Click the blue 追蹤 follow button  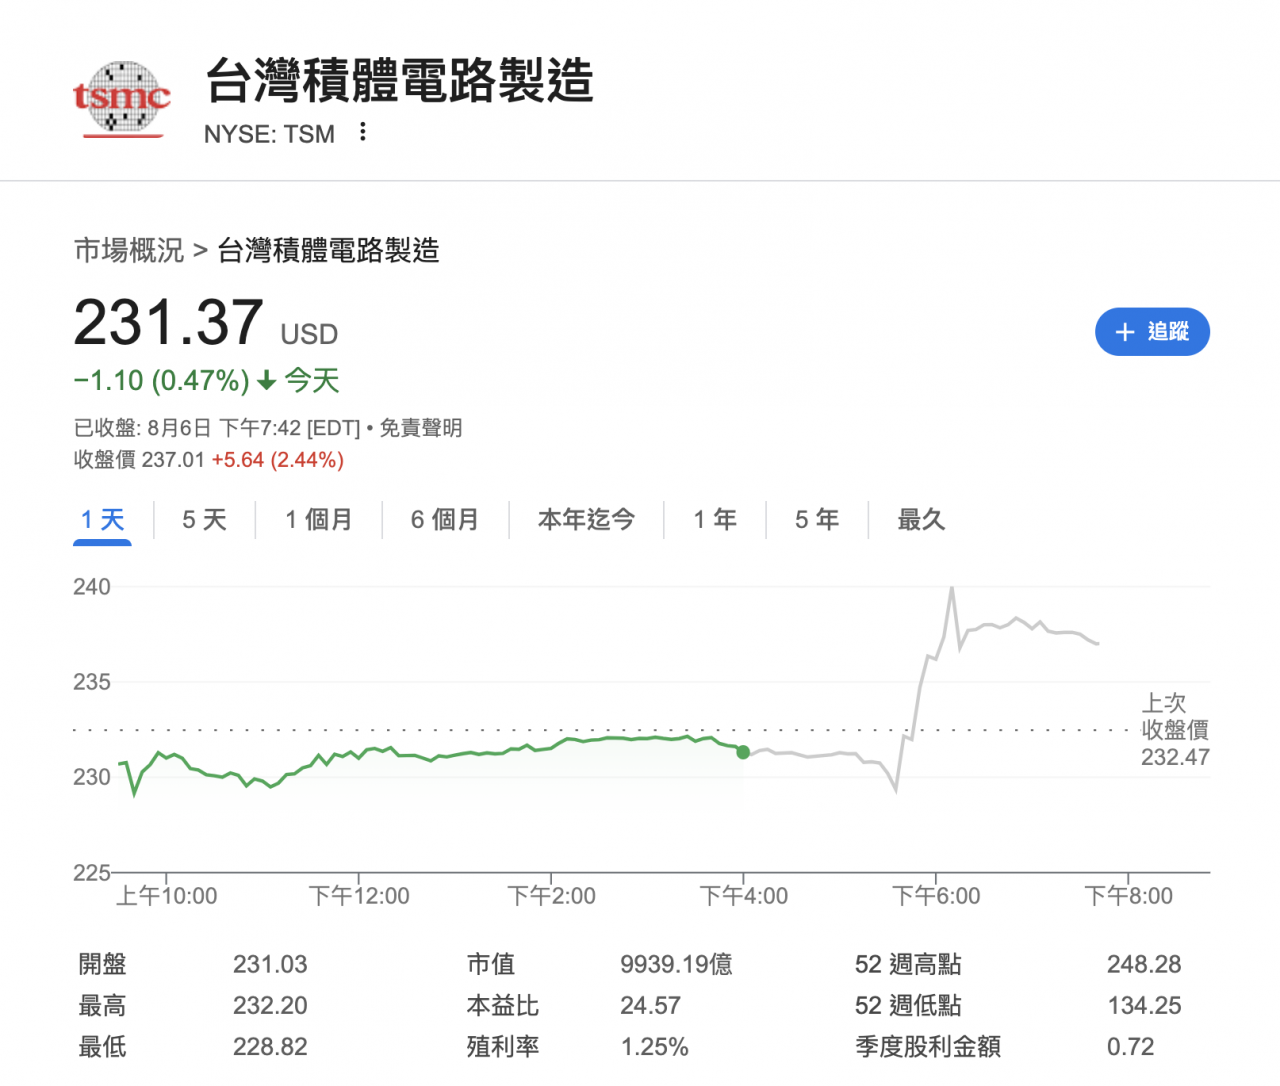[x=1152, y=332]
